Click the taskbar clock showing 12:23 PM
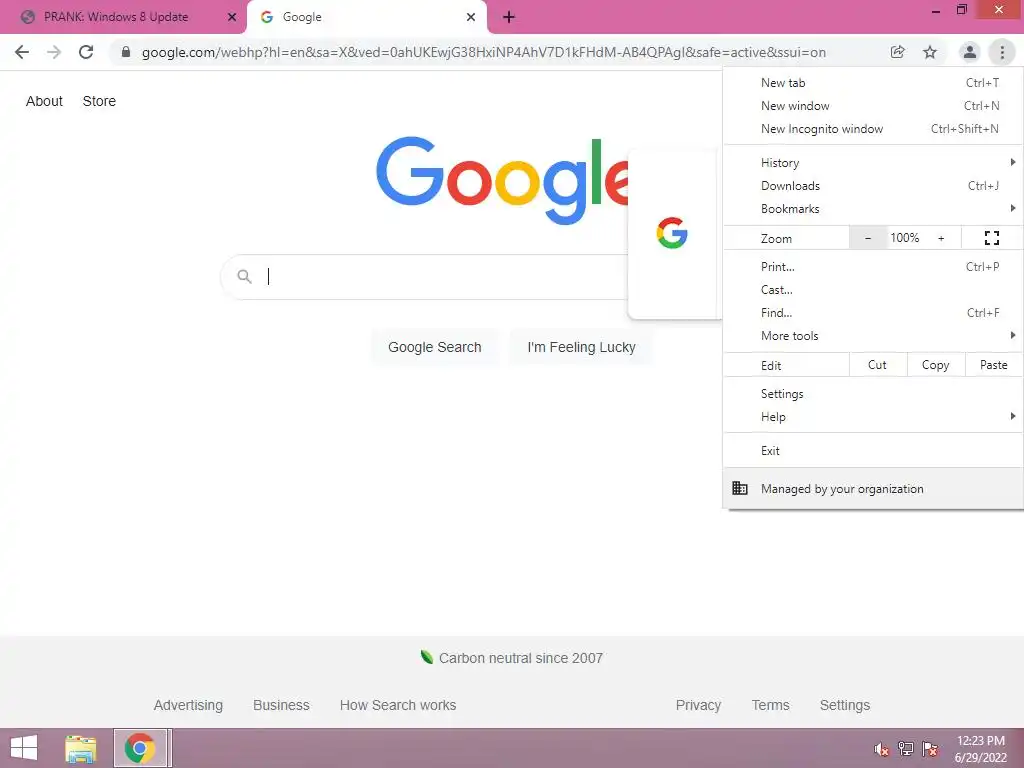Viewport: 1024px width, 768px height. pyautogui.click(x=981, y=749)
